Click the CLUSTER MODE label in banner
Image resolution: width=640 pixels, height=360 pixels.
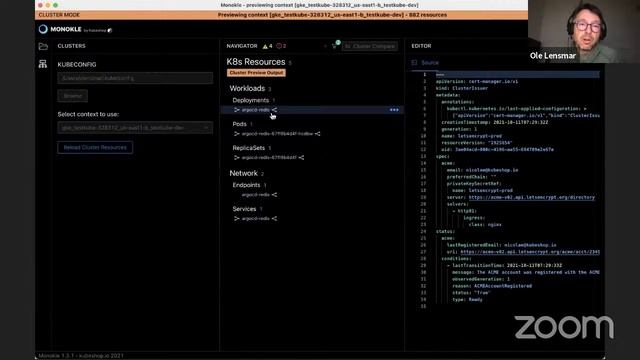(x=59, y=15)
